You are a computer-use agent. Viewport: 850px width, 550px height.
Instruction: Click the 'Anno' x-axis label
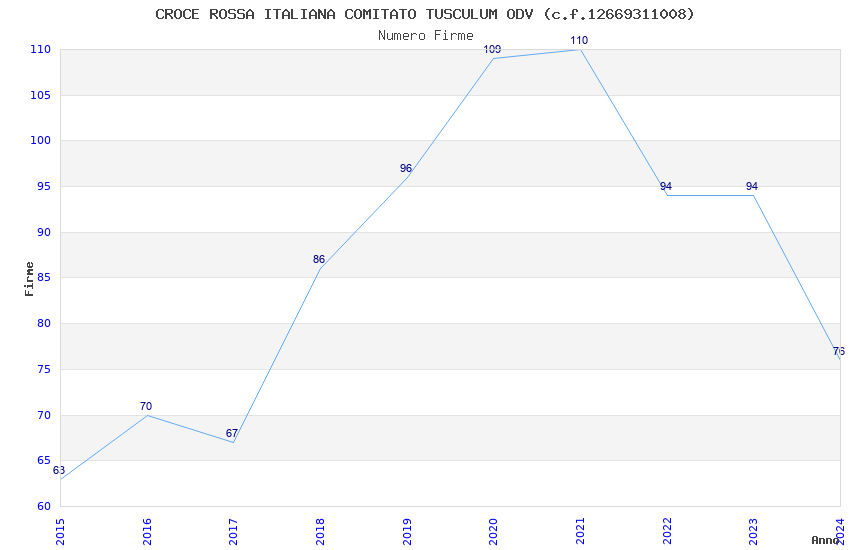point(825,540)
